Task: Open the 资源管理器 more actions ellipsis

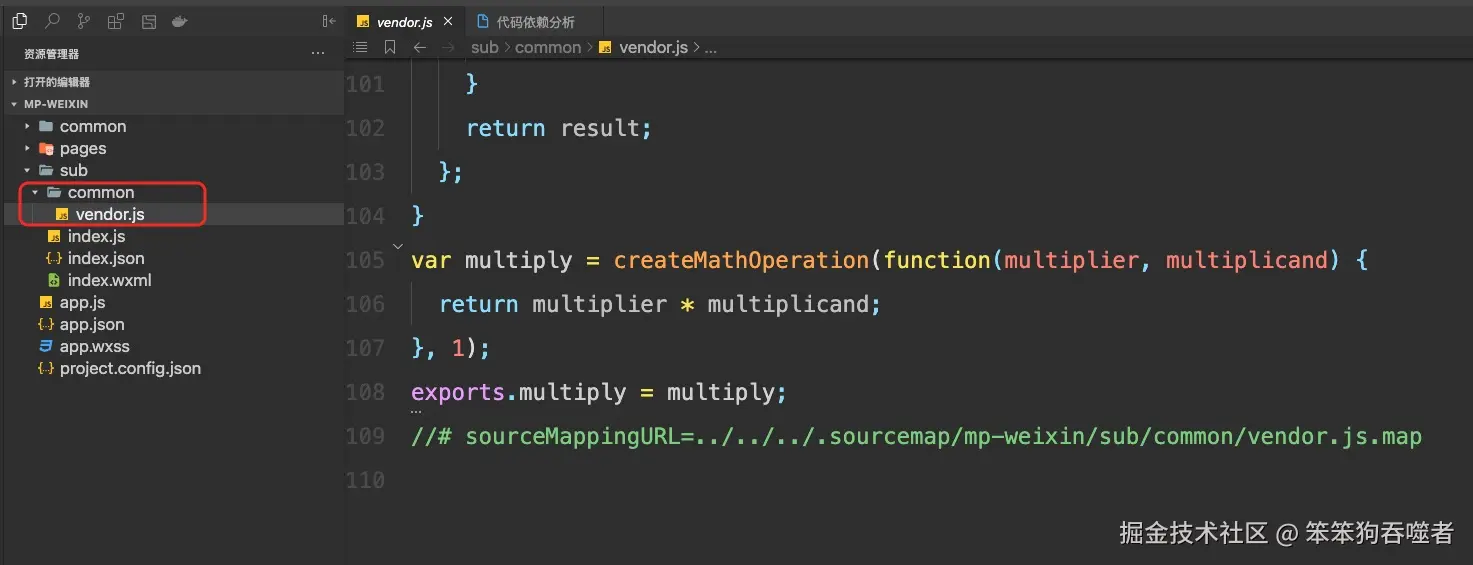Action: click(x=318, y=54)
